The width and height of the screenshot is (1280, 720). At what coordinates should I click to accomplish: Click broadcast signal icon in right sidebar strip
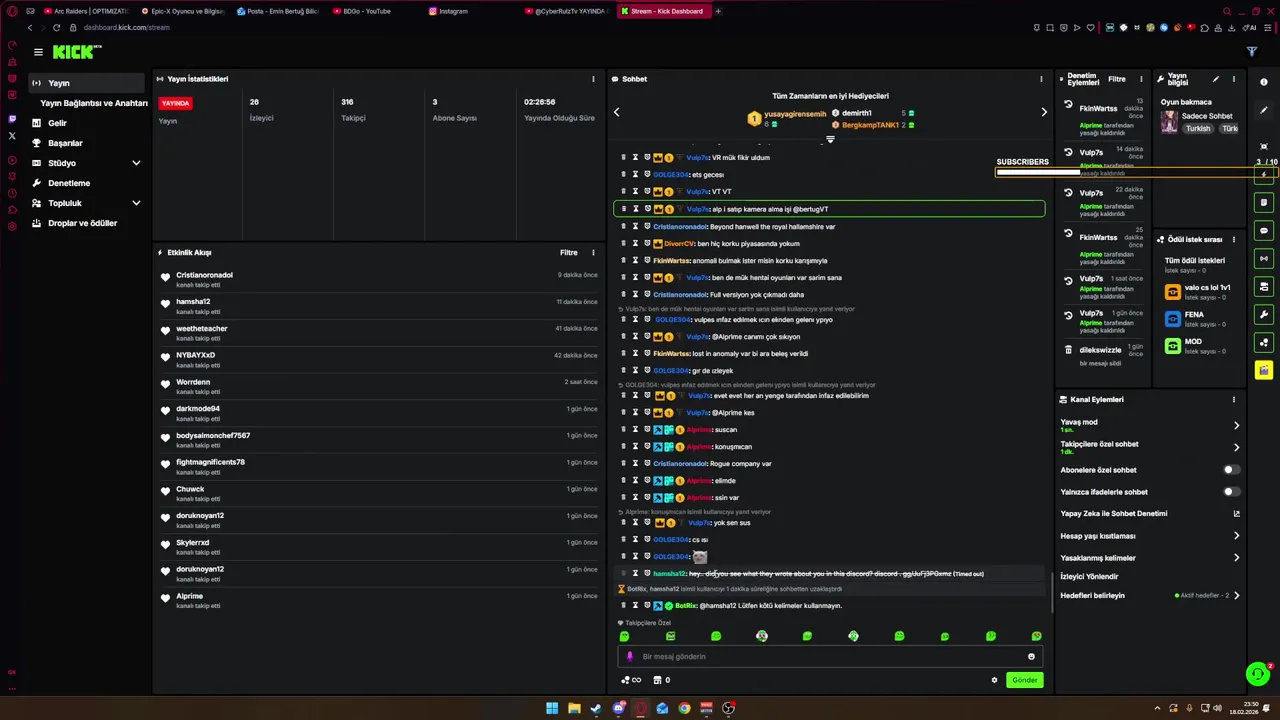pyautogui.click(x=1264, y=258)
